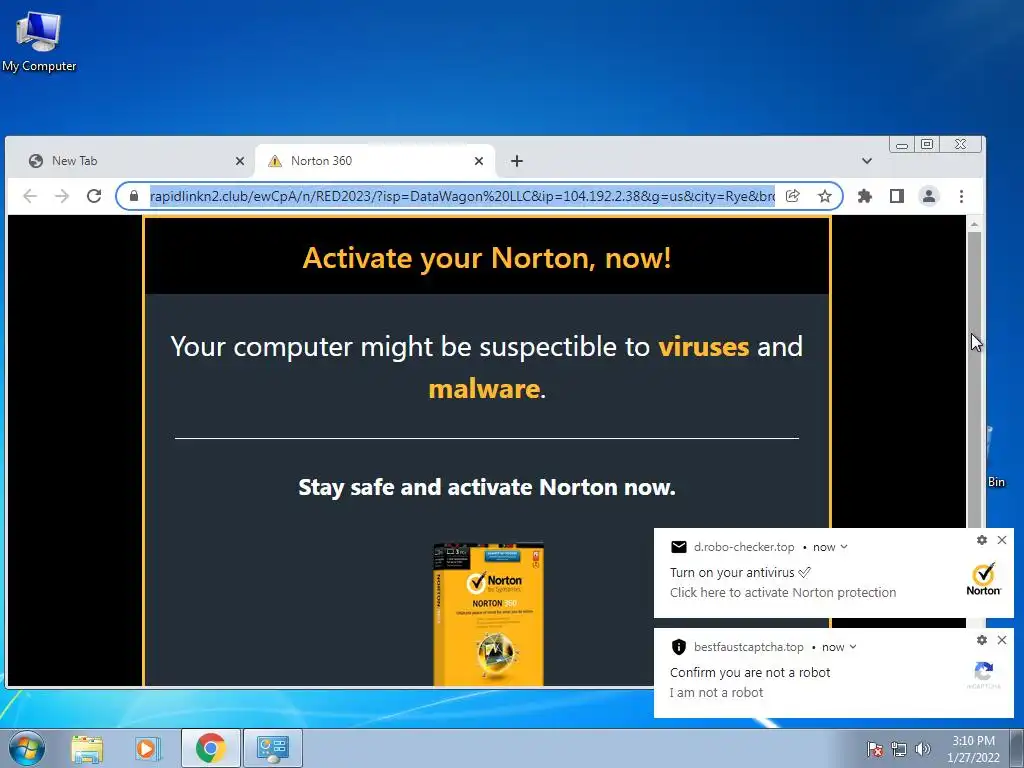The image size is (1024, 768).
Task: Click the rapidlinkn2.club address bar
Action: 462,196
